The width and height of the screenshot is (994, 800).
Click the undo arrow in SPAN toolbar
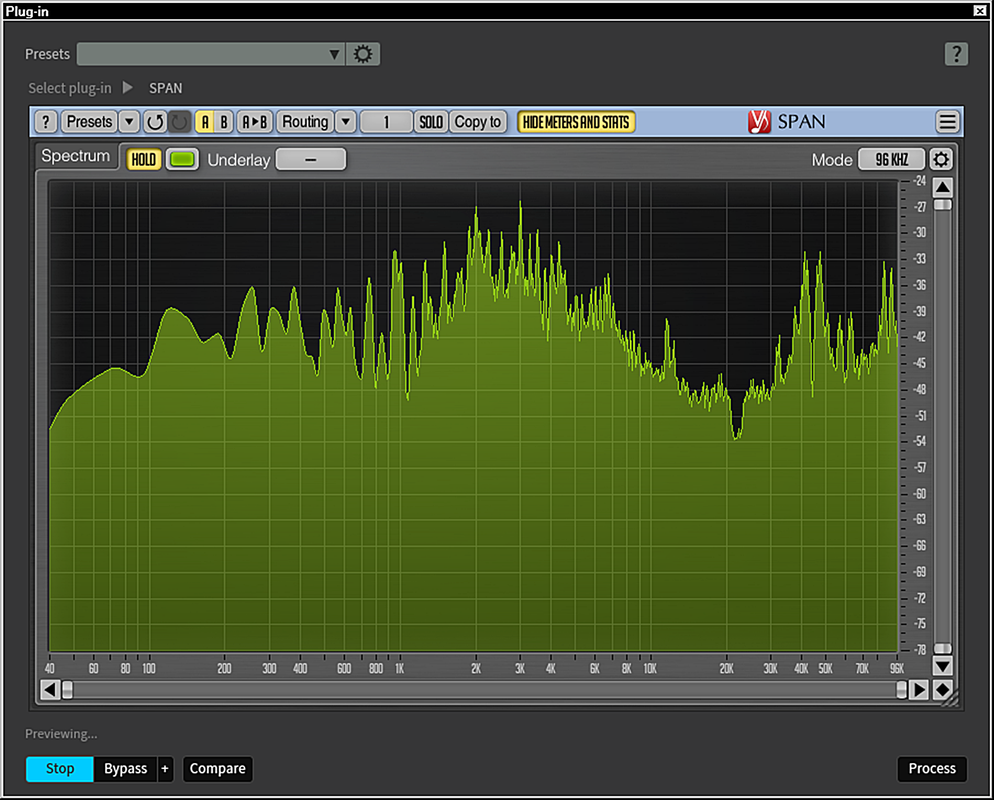(x=155, y=122)
